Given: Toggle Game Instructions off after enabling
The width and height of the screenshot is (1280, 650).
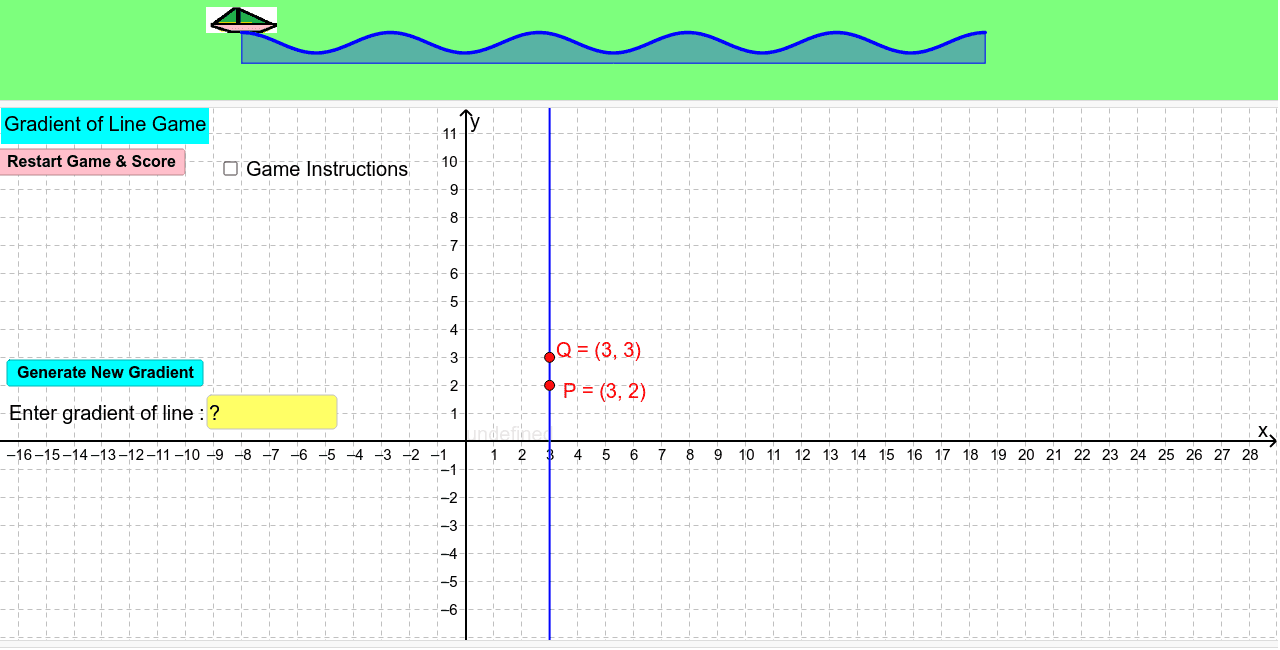Looking at the screenshot, I should (x=230, y=168).
